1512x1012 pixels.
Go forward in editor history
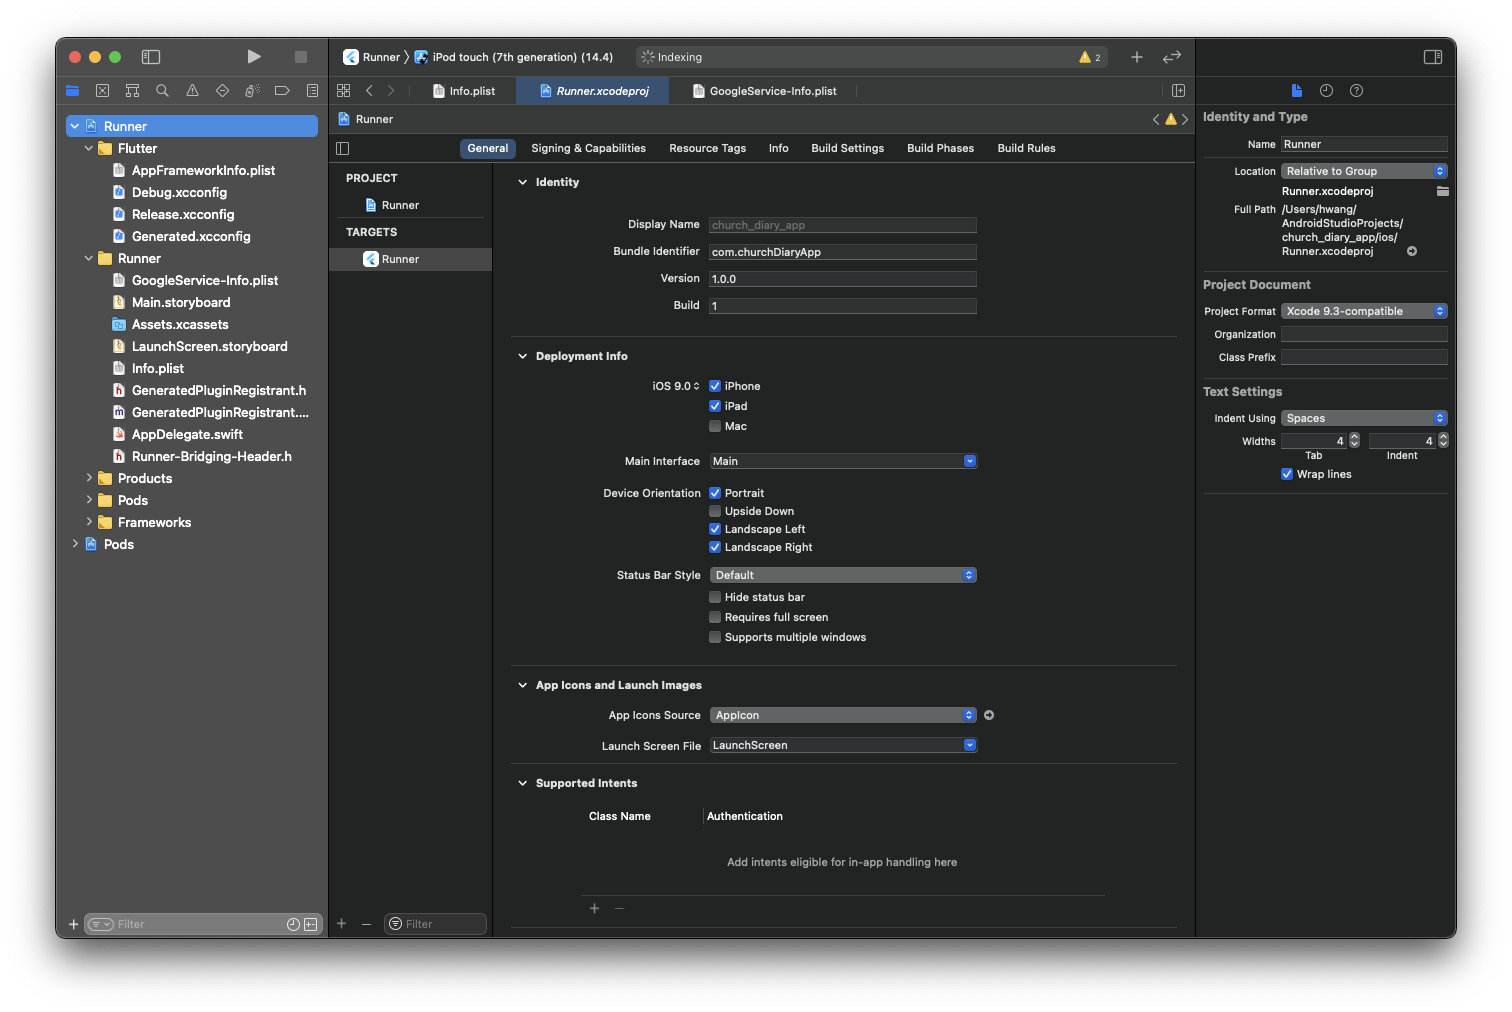(x=391, y=91)
